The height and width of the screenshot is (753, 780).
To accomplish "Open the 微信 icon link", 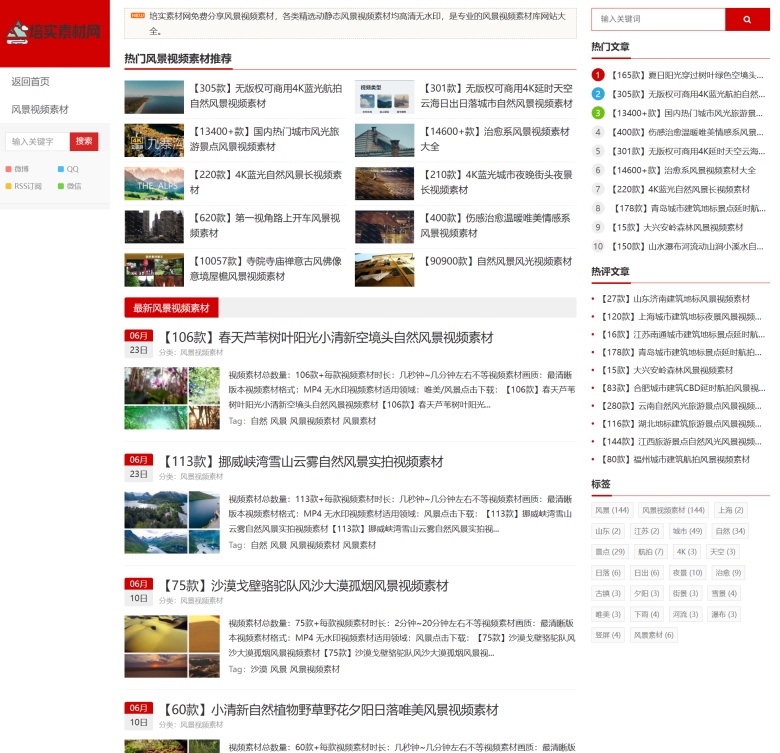I will pos(70,186).
